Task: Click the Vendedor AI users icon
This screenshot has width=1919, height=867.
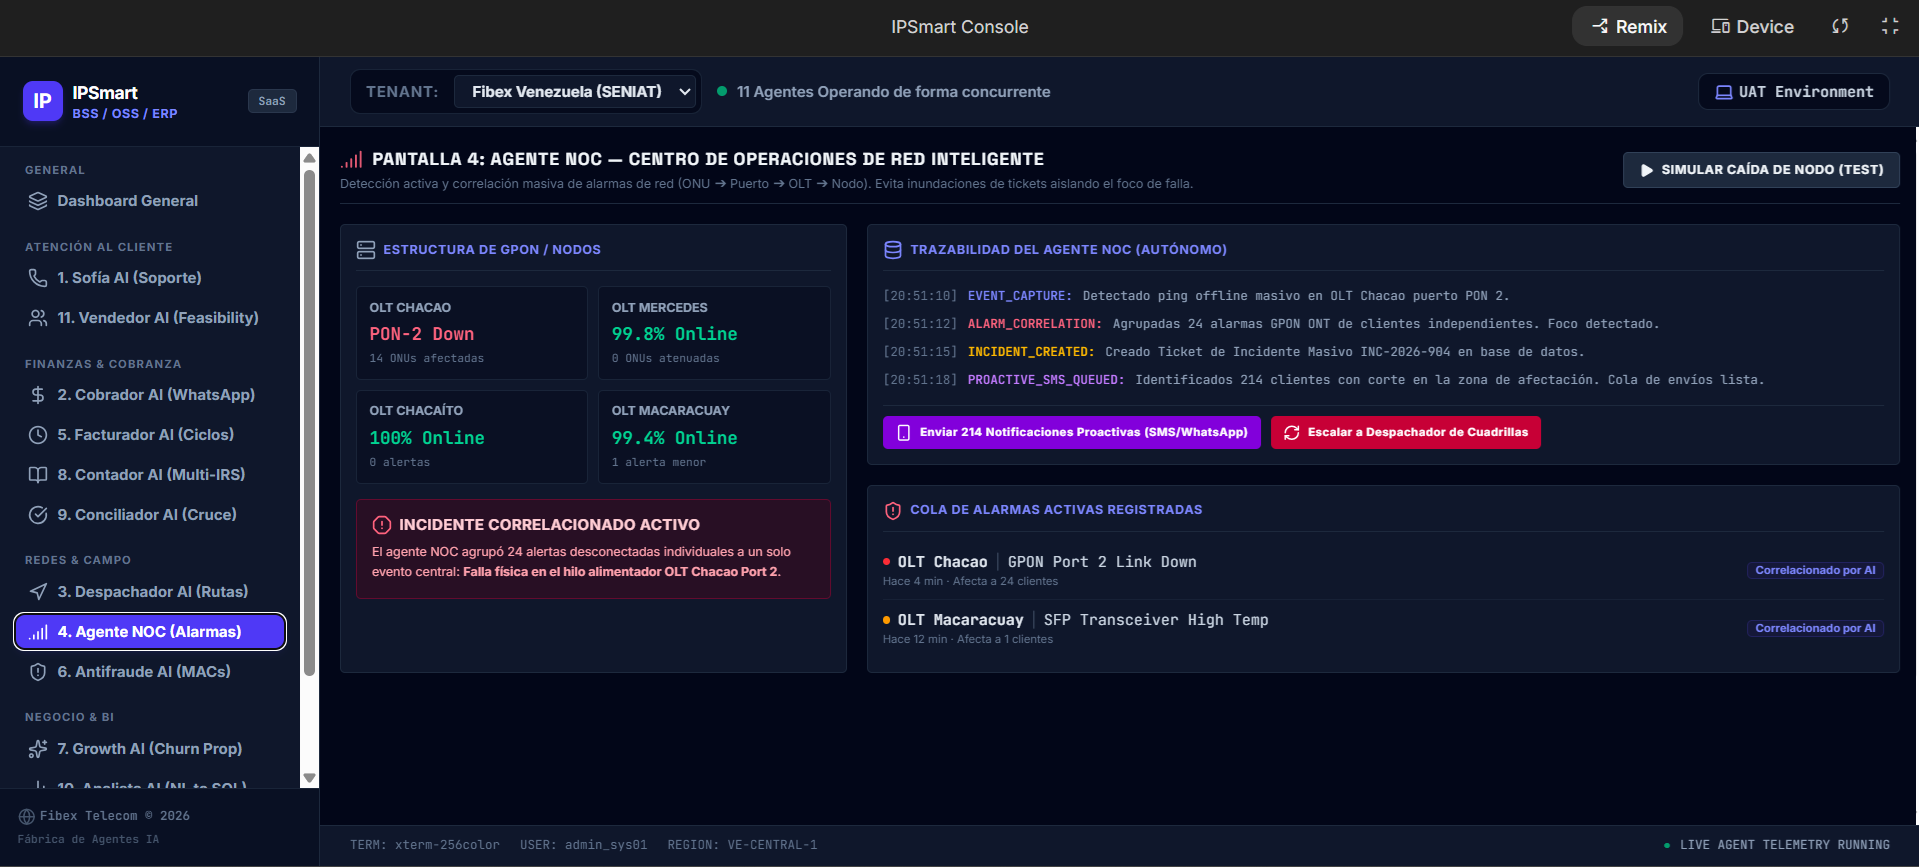Action: pos(38,318)
